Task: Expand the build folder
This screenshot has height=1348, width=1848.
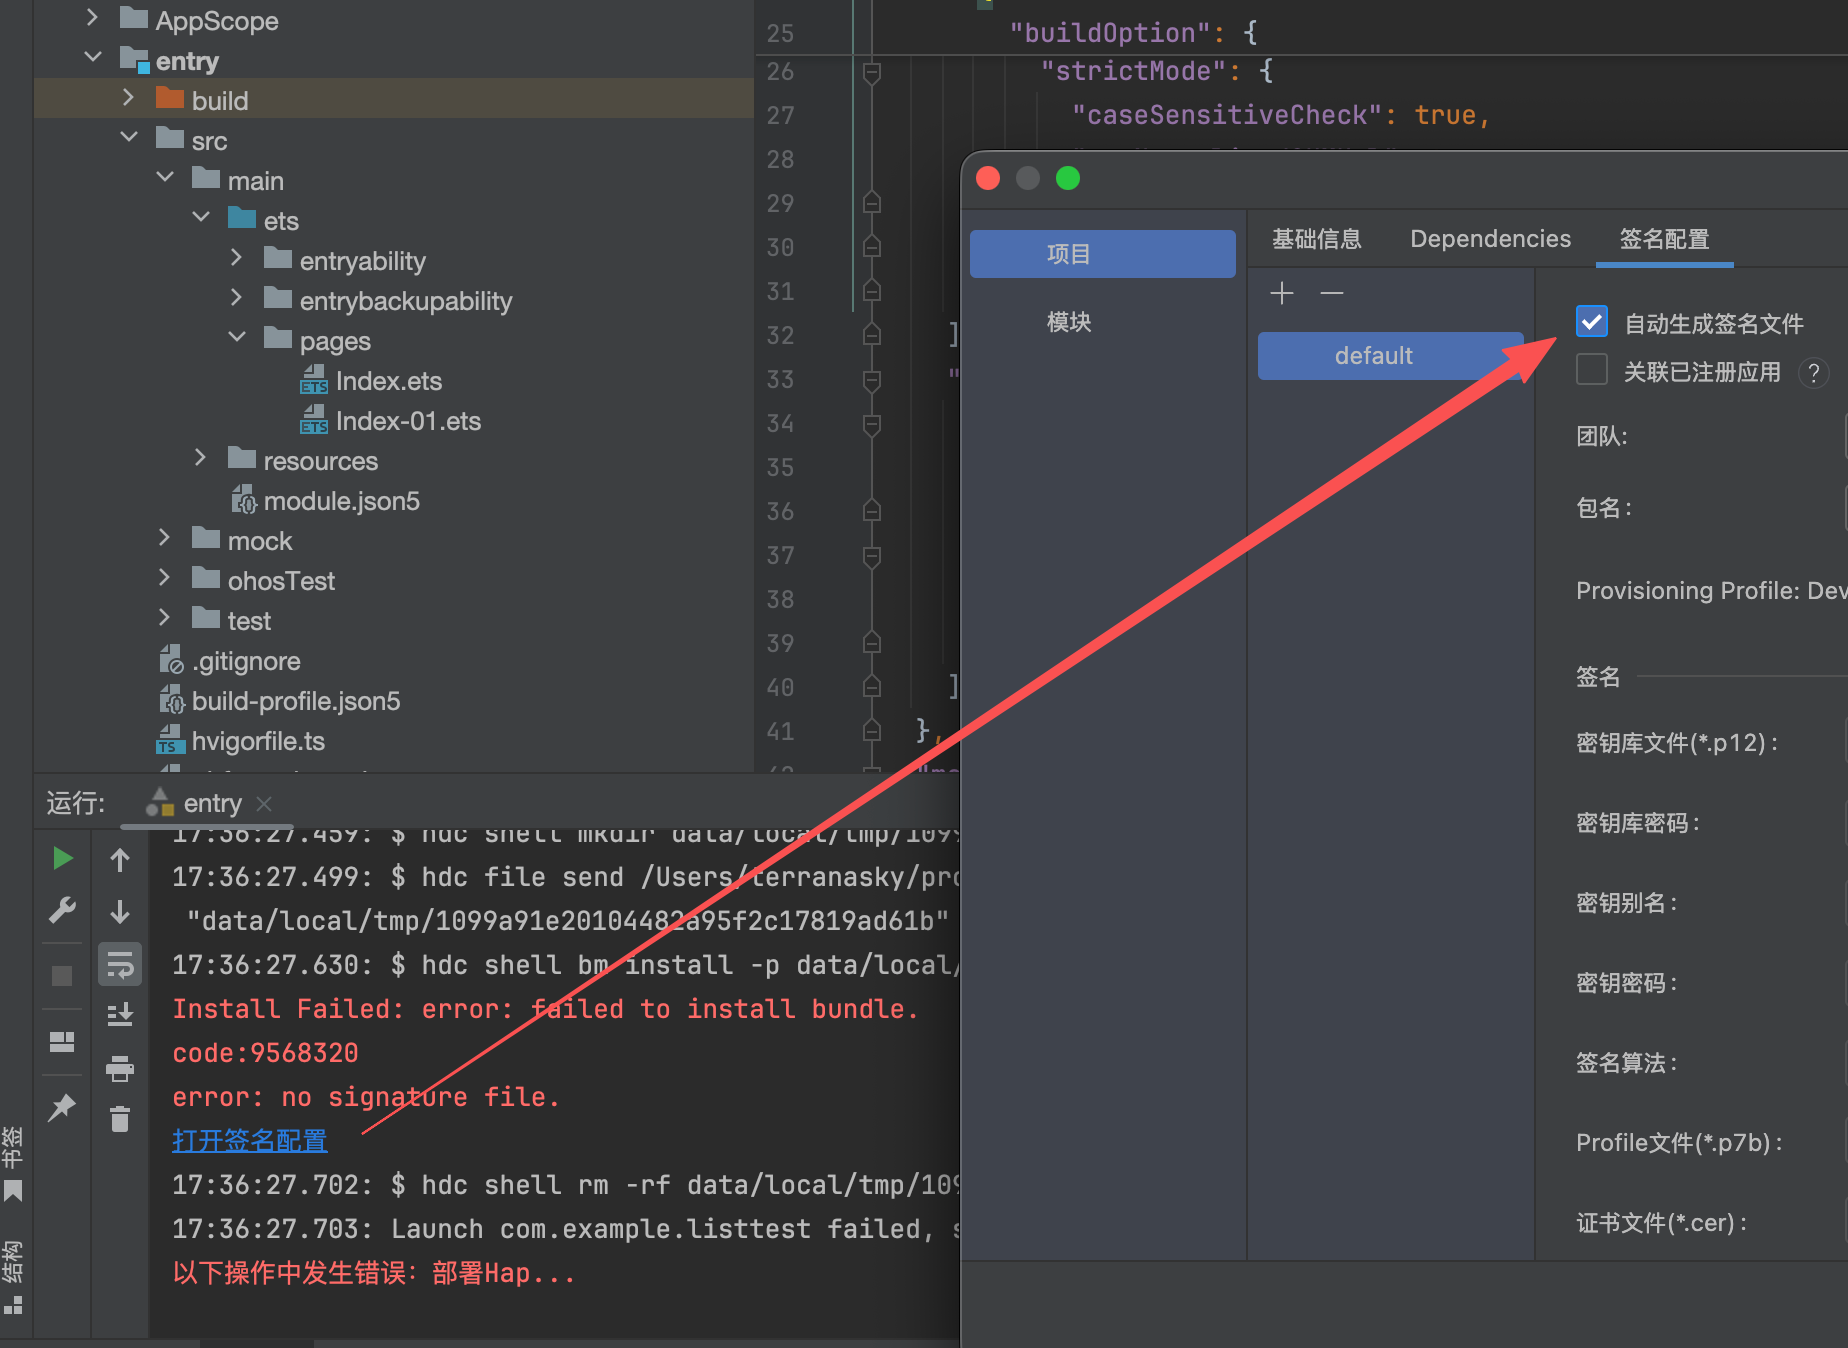Action: tap(128, 98)
